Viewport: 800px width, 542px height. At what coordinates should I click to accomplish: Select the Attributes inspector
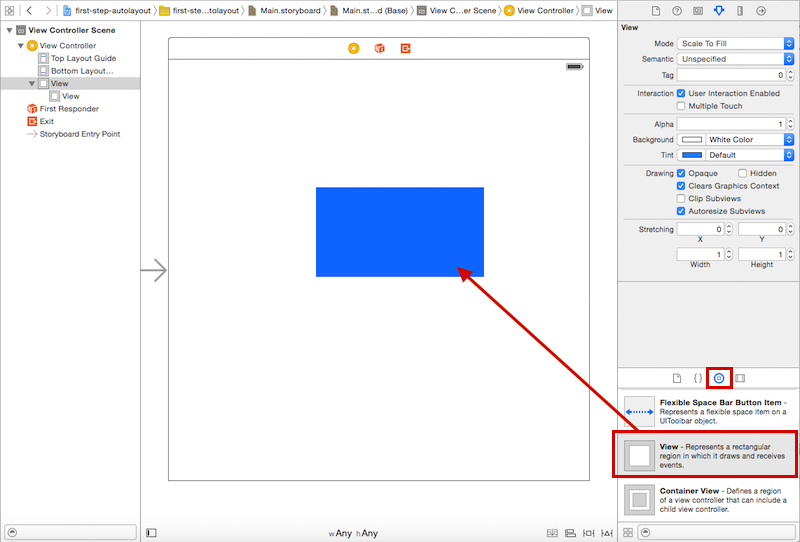tap(719, 11)
